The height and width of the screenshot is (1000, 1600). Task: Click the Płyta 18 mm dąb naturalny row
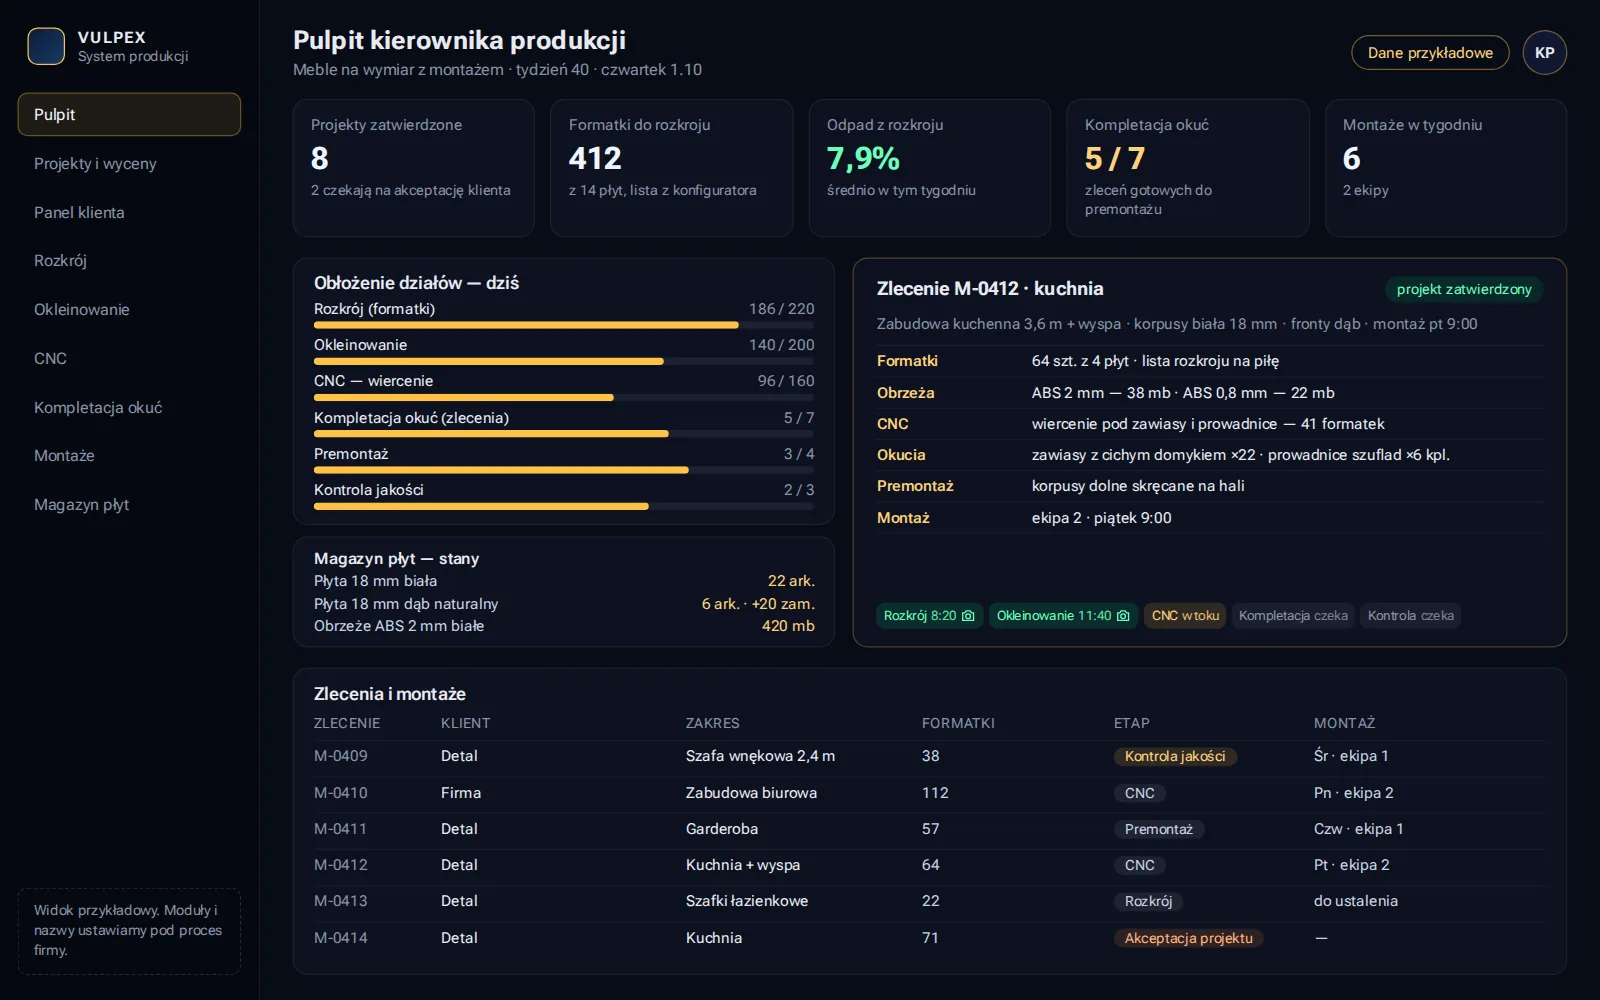coord(564,604)
